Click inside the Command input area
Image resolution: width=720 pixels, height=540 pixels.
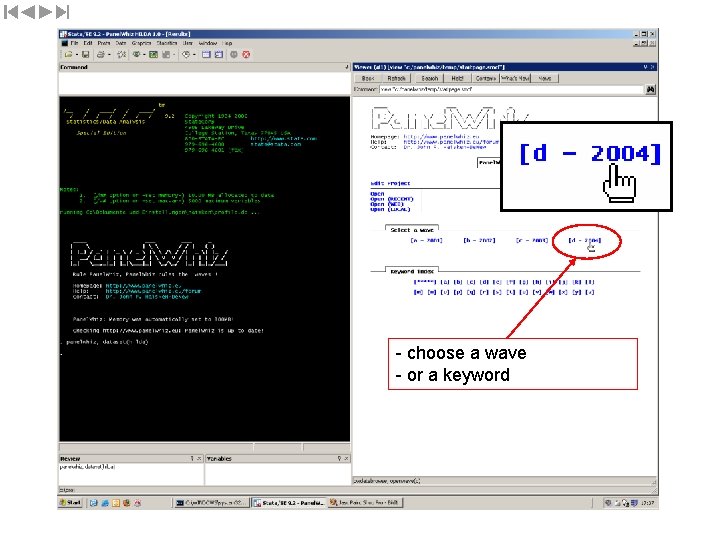(204, 83)
